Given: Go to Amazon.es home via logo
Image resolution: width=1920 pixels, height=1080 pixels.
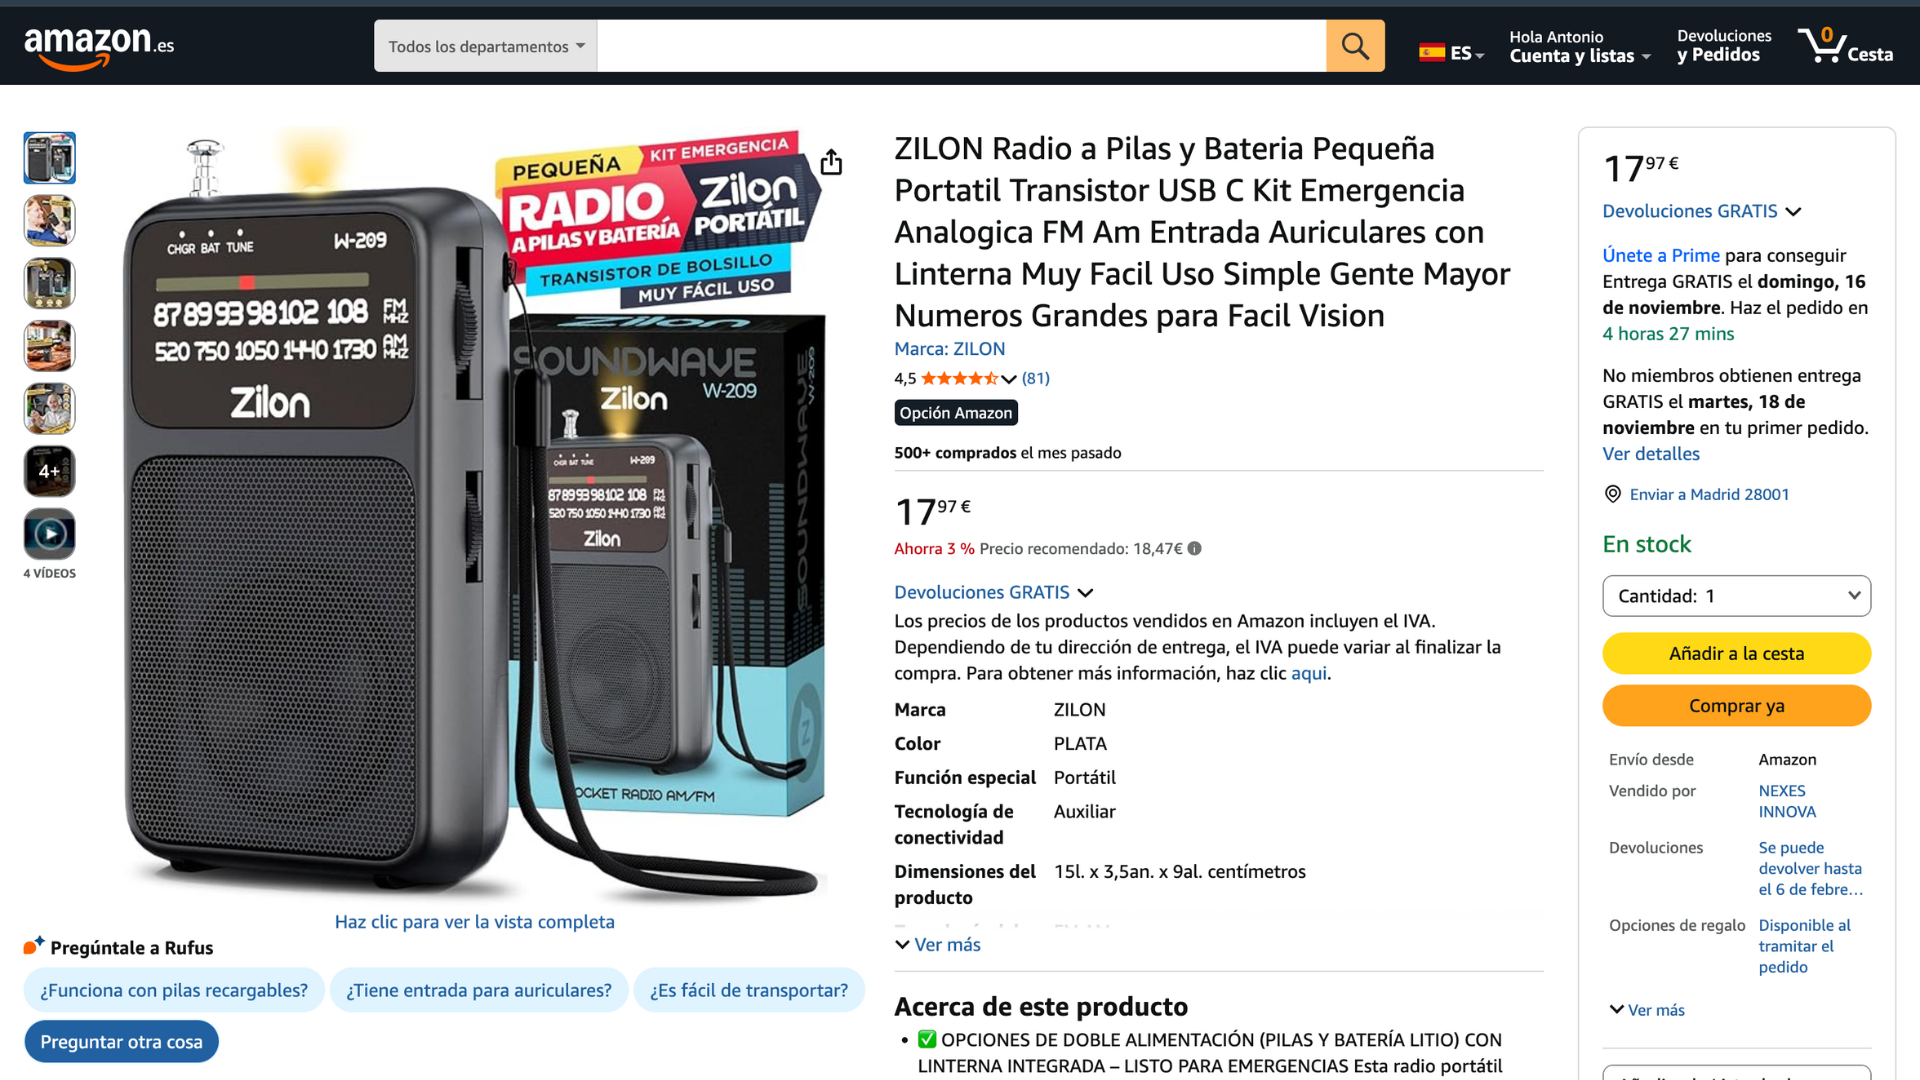Looking at the screenshot, I should (99, 46).
